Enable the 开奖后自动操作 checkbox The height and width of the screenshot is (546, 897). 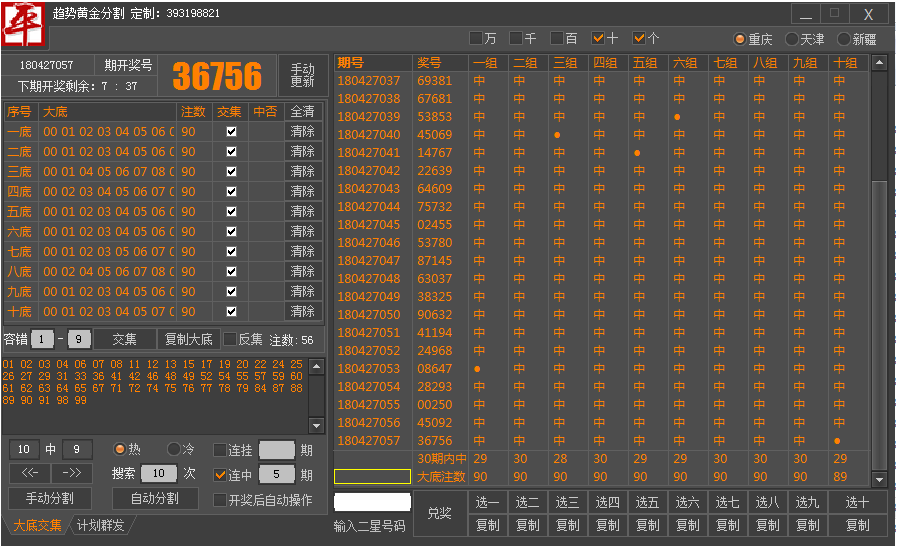221,500
